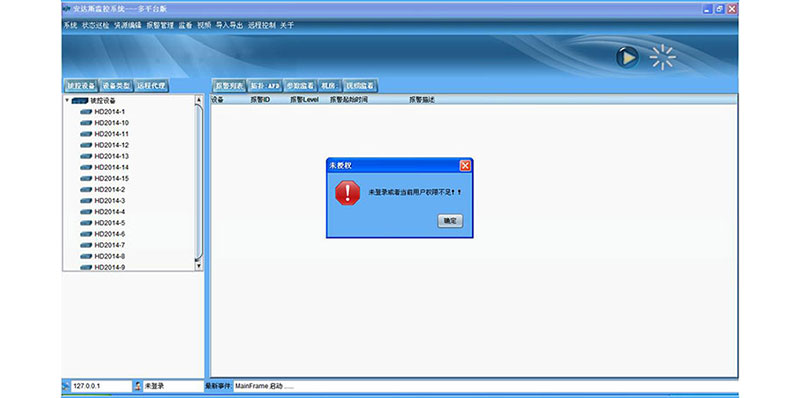Click the spinning loading indicator icon
Viewport: 801px width, 398px height.
(663, 57)
